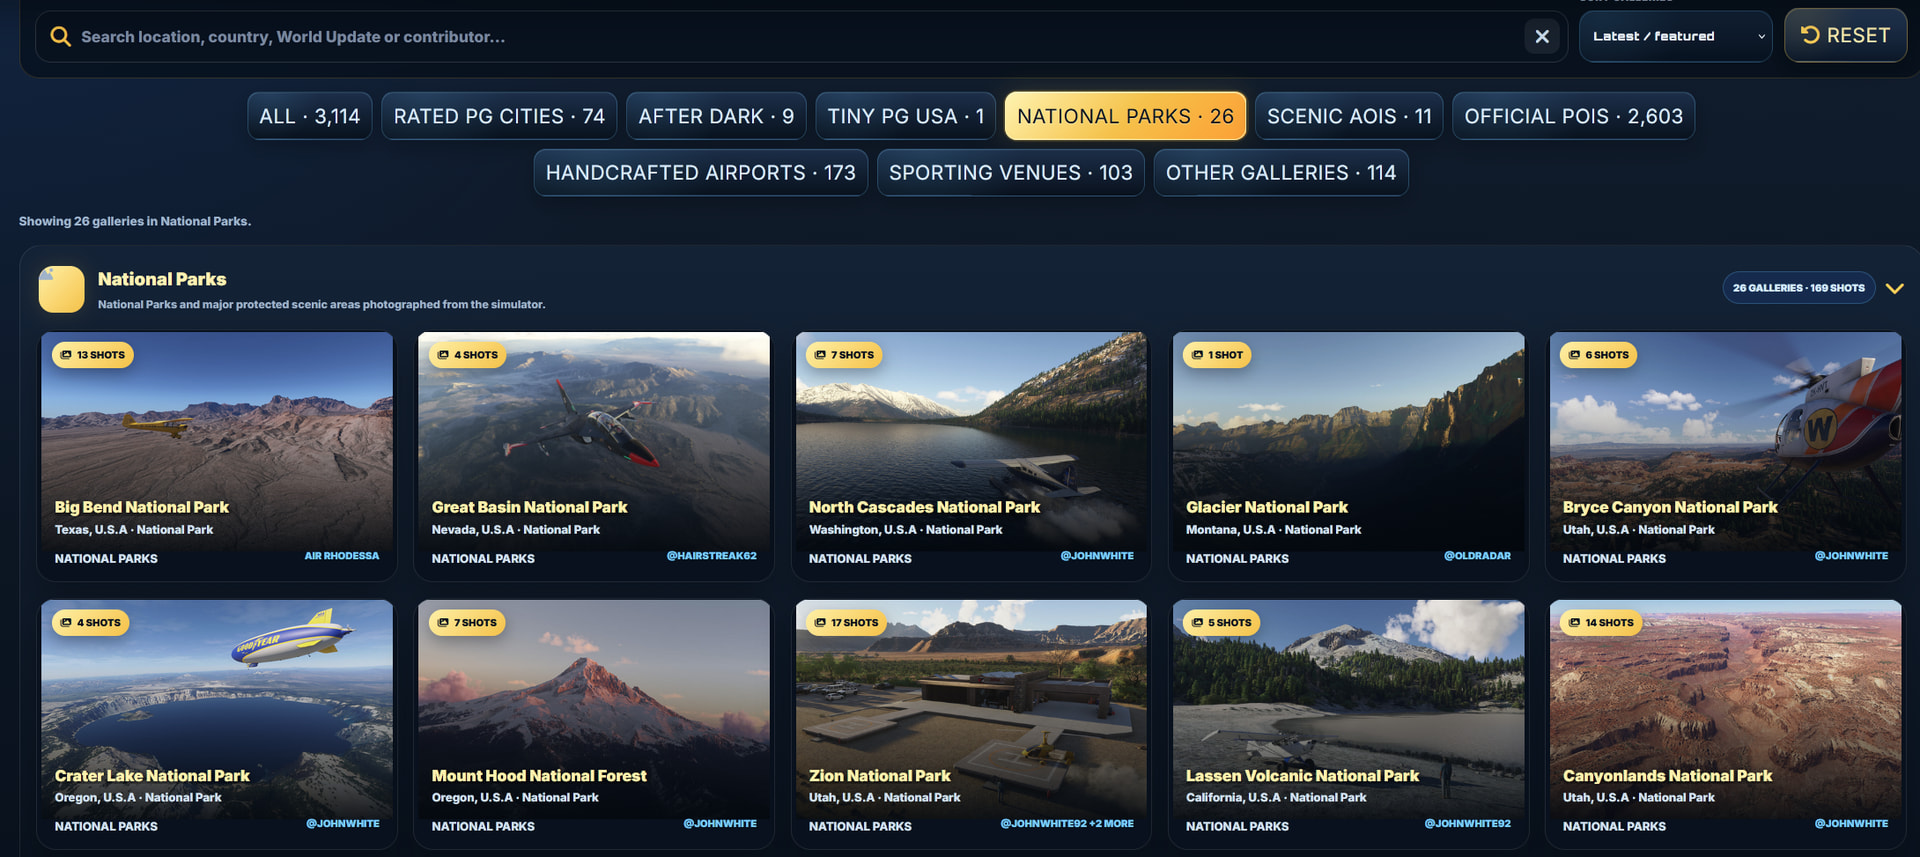Image resolution: width=1920 pixels, height=857 pixels.
Task: Click the 'California, U.S.A · National Park' text
Action: coord(1276,798)
